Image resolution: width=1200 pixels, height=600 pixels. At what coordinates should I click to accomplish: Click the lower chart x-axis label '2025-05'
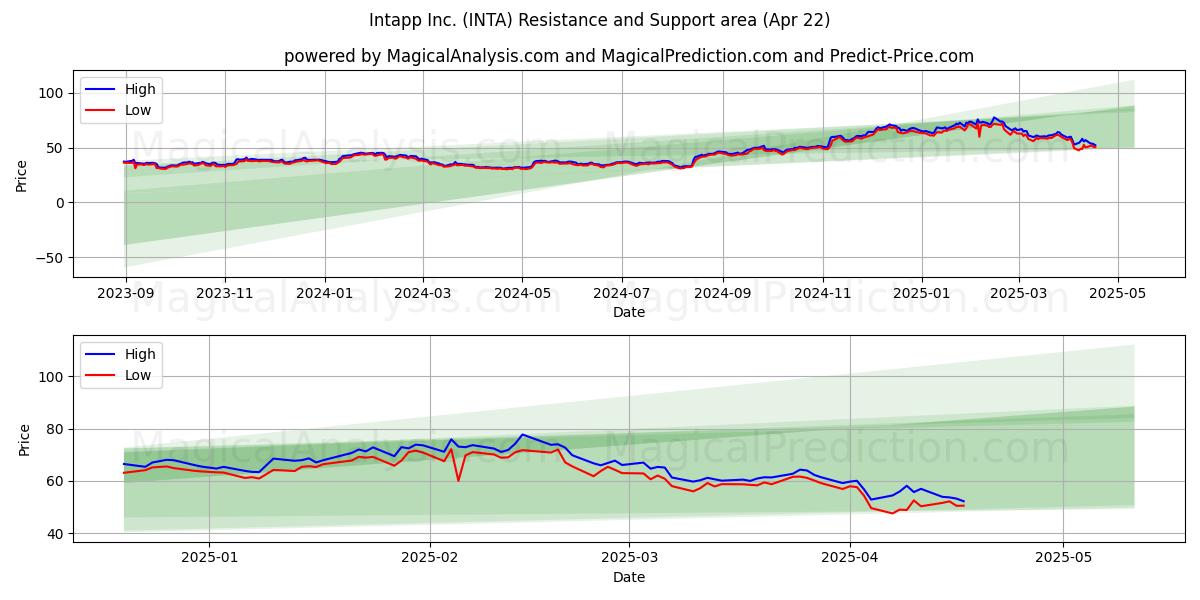click(x=1063, y=559)
